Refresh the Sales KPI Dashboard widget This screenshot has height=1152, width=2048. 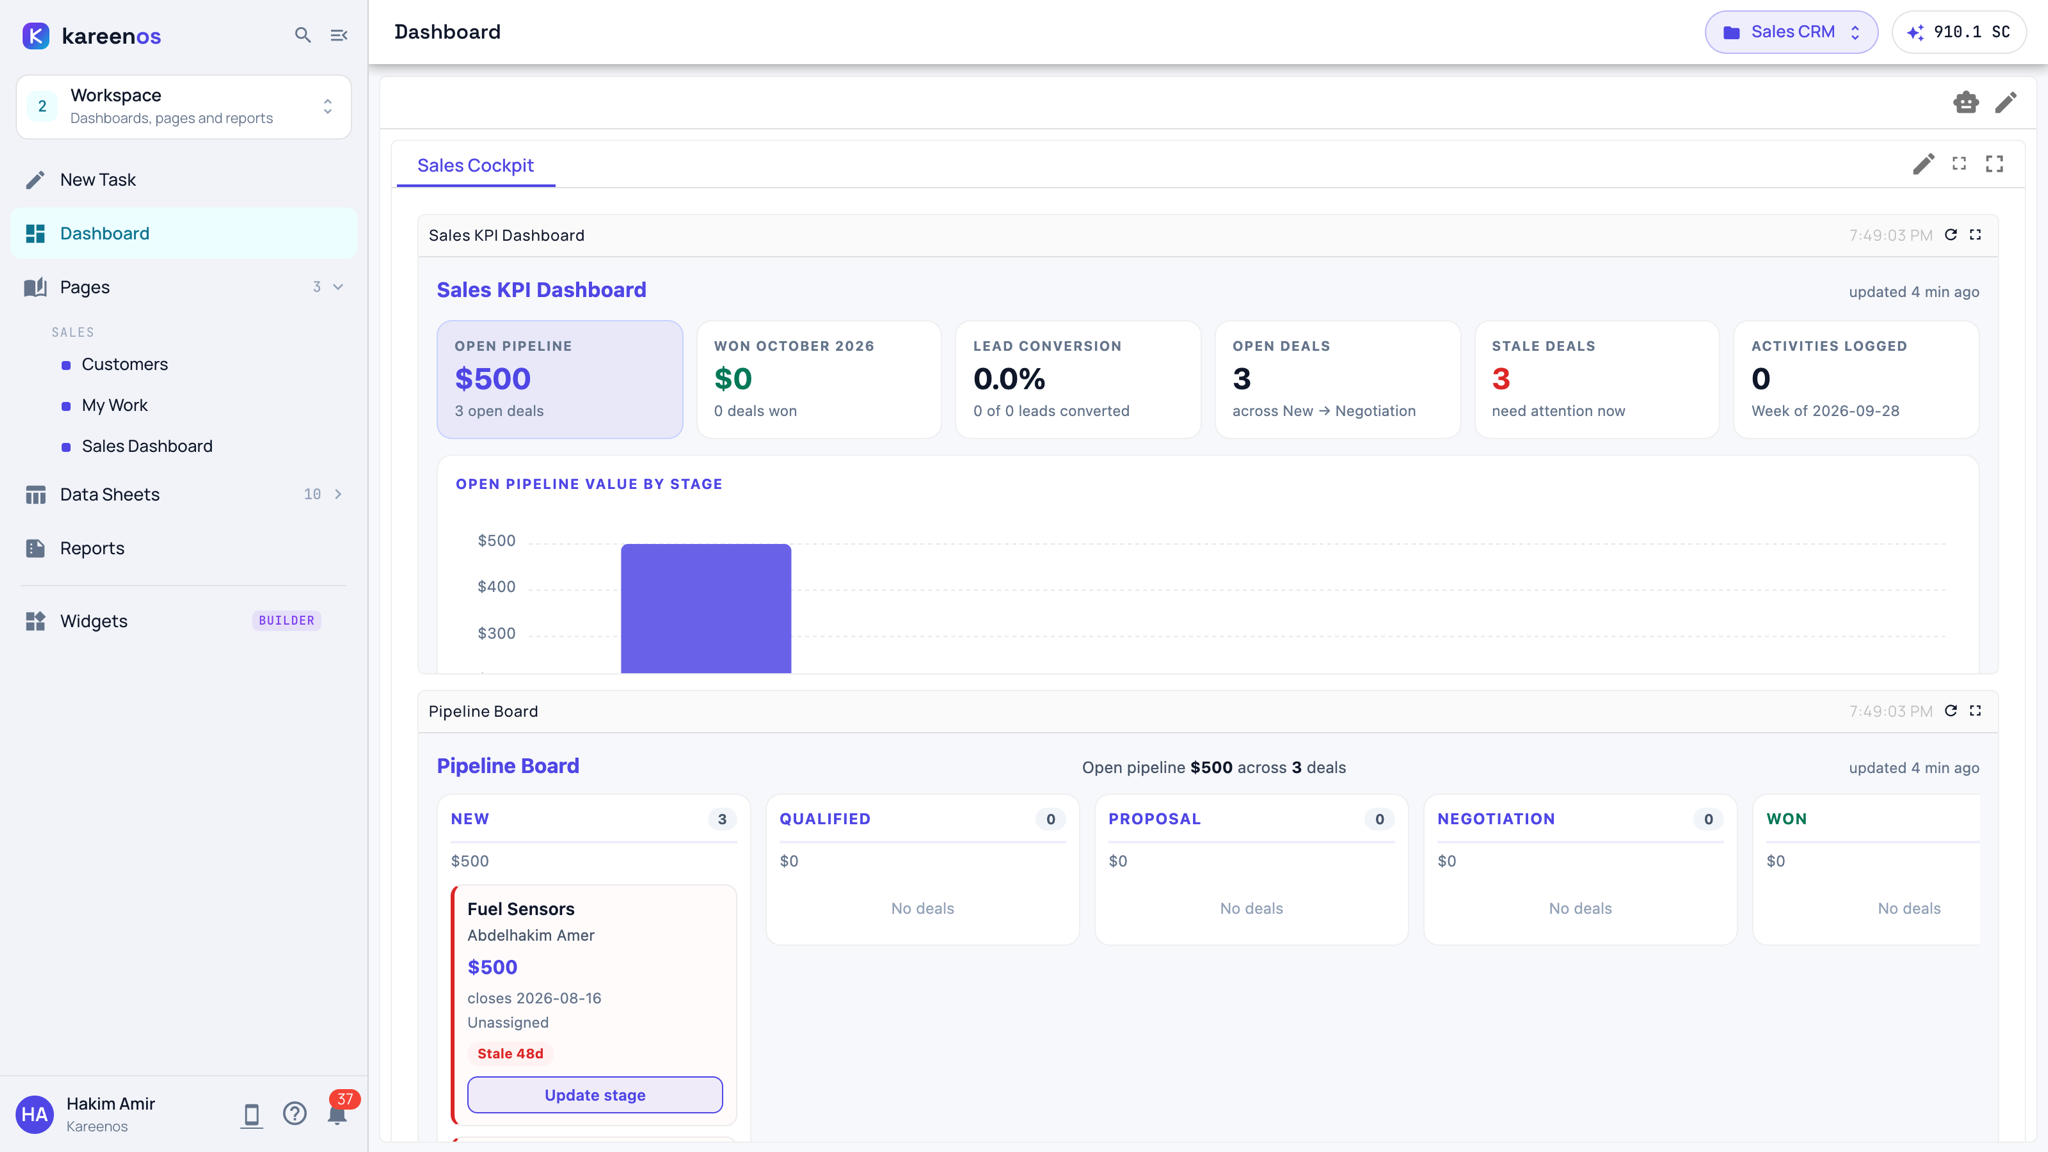1950,235
